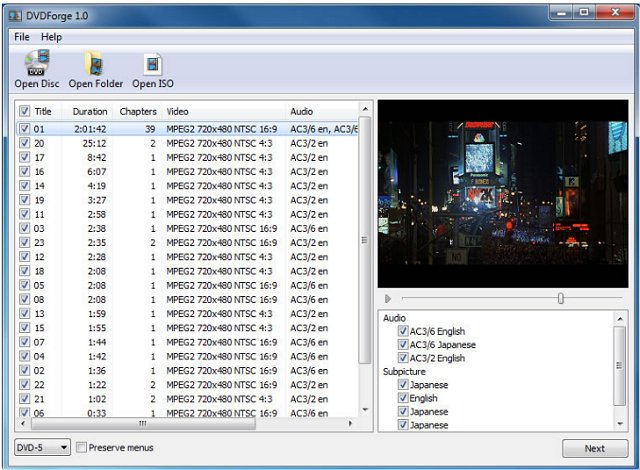The width and height of the screenshot is (640, 470).
Task: Sort list by the Chapters column header
Action: pyautogui.click(x=138, y=111)
